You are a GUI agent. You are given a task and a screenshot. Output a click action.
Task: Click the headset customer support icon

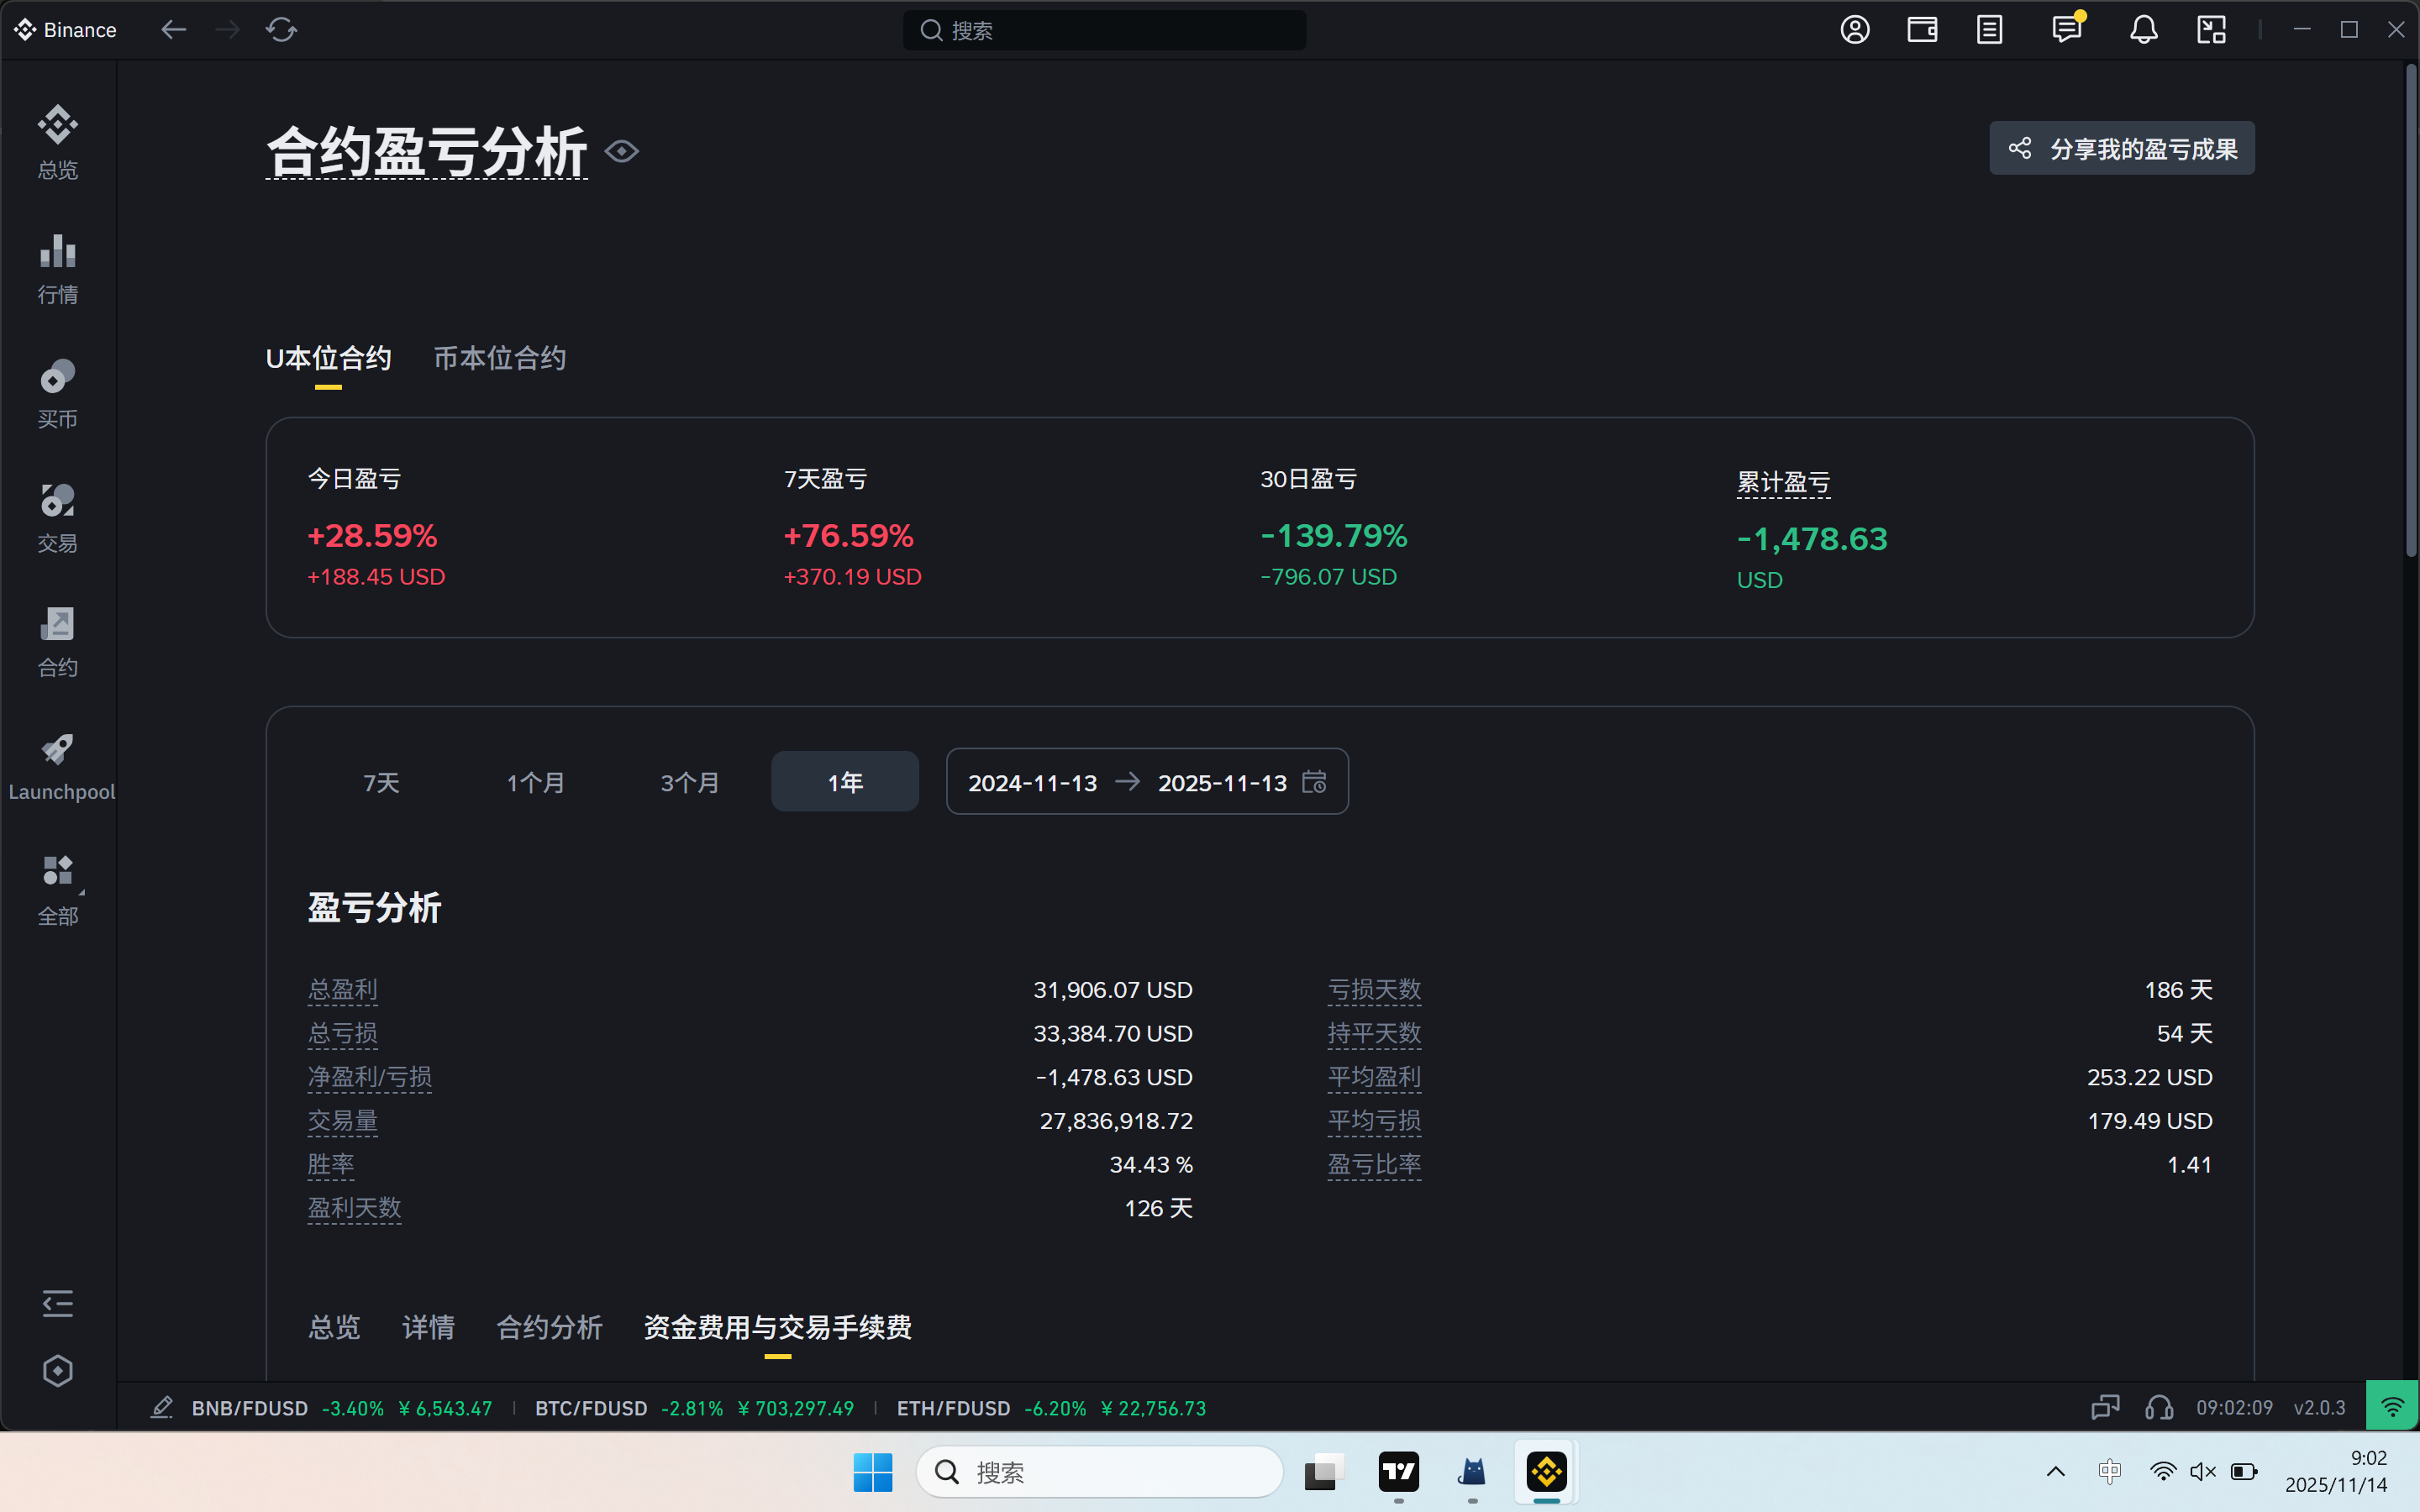pos(2159,1408)
